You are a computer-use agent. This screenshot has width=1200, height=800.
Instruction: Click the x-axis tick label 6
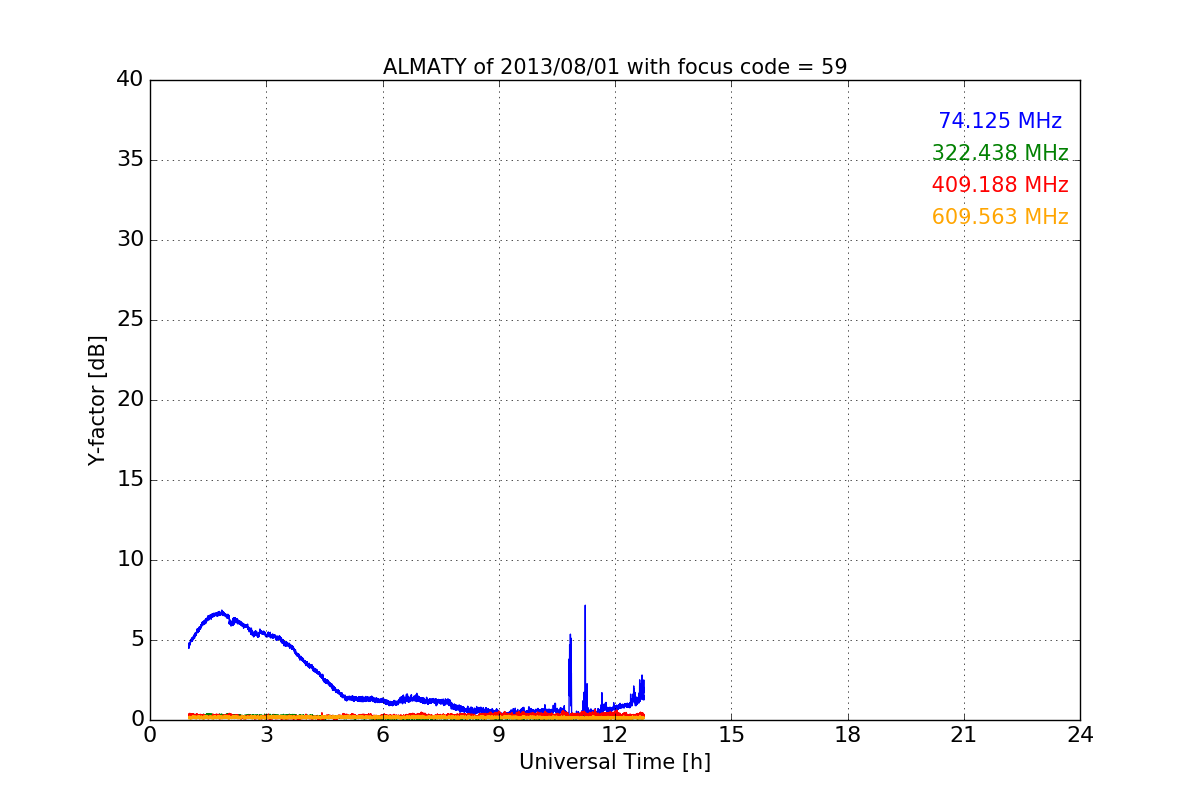coord(383,735)
